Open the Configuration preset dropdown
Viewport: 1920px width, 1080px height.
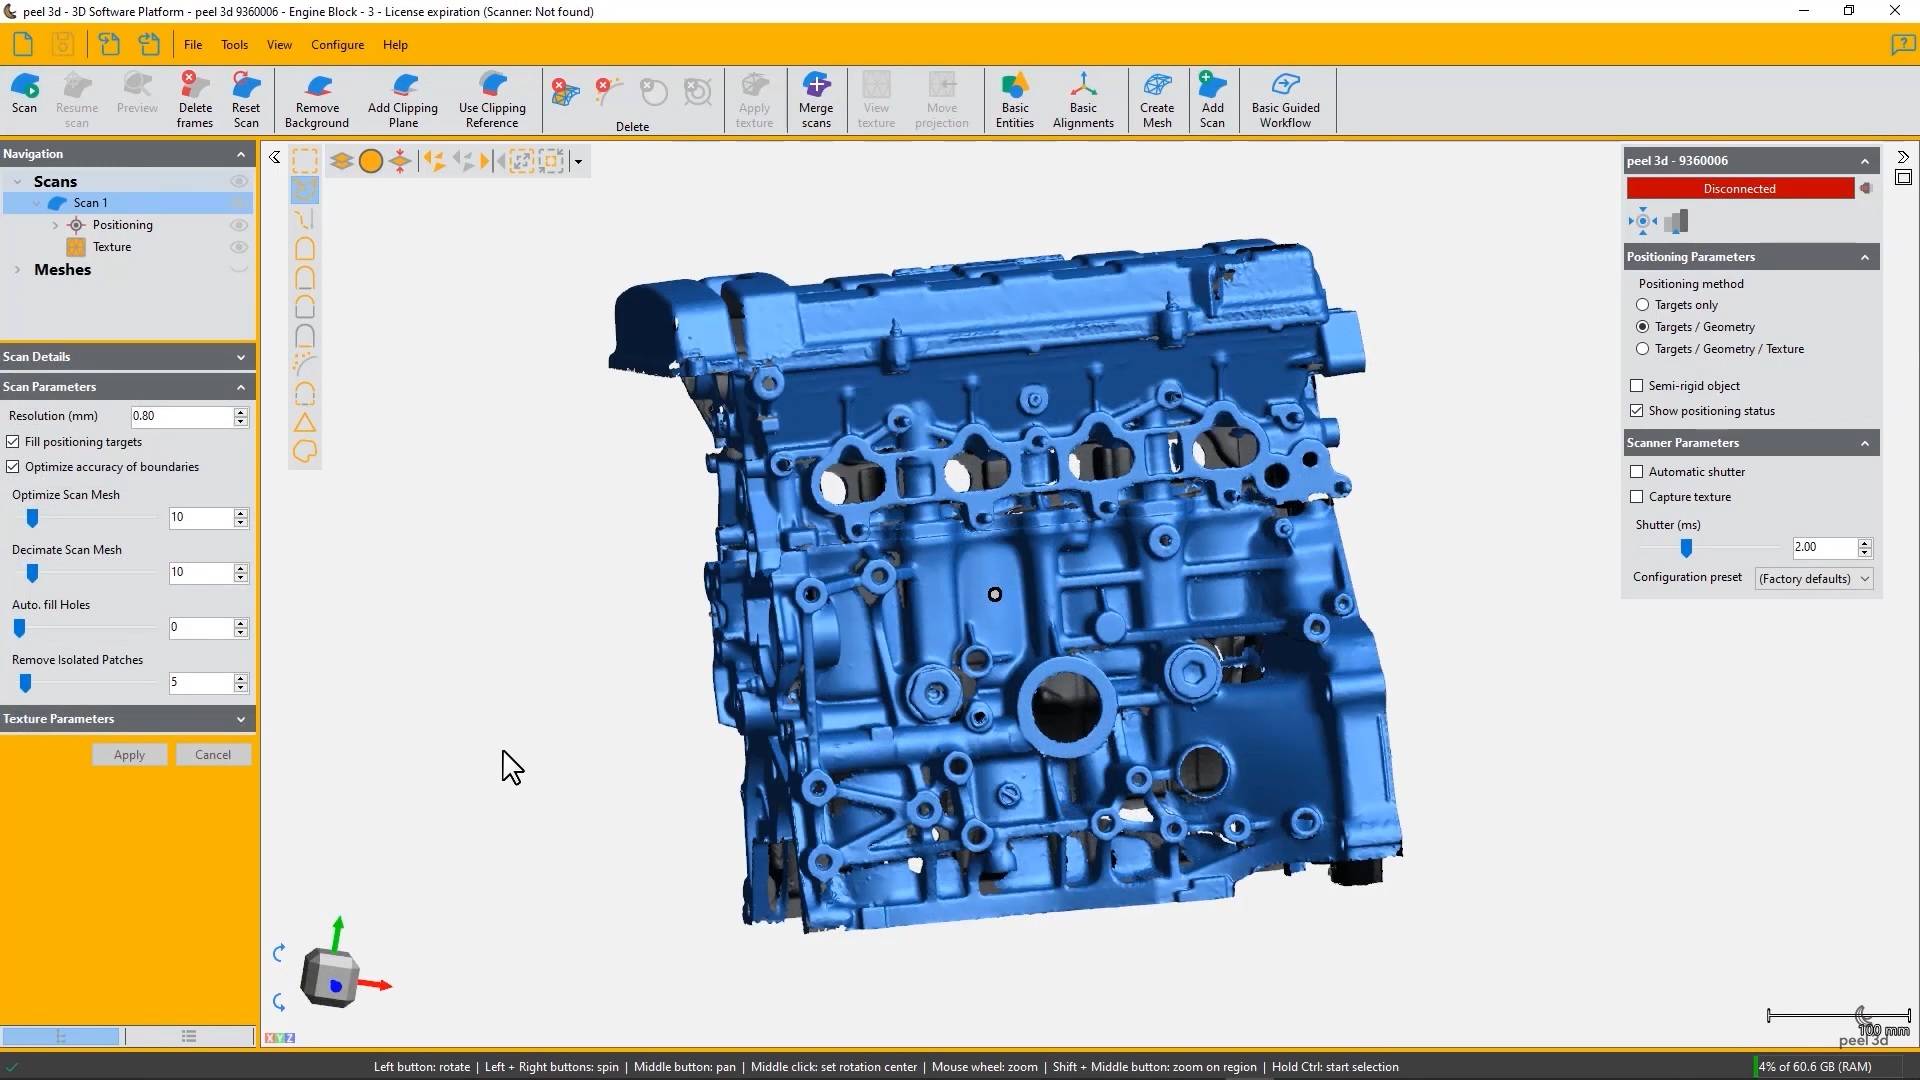click(x=1814, y=579)
